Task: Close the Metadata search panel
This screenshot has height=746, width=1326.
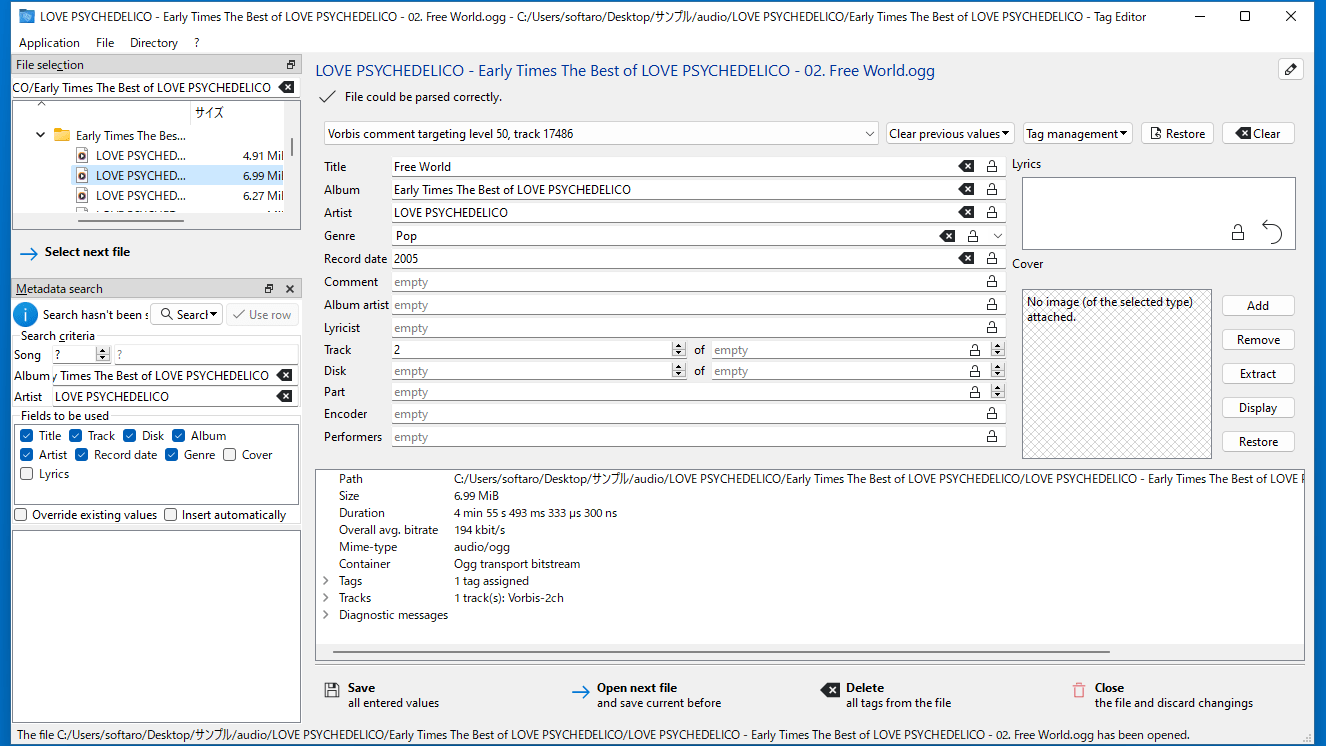Action: point(290,289)
